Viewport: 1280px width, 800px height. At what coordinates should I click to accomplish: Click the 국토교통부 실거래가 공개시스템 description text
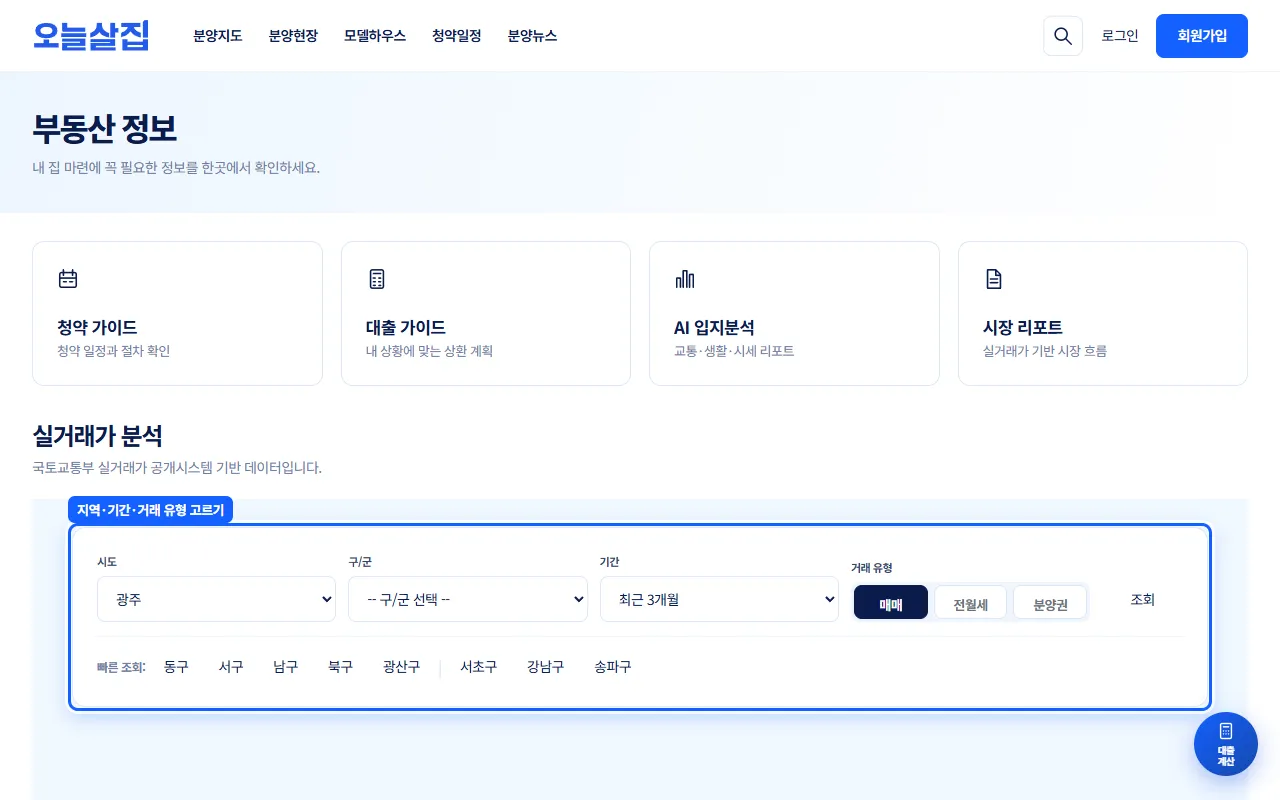coord(177,468)
